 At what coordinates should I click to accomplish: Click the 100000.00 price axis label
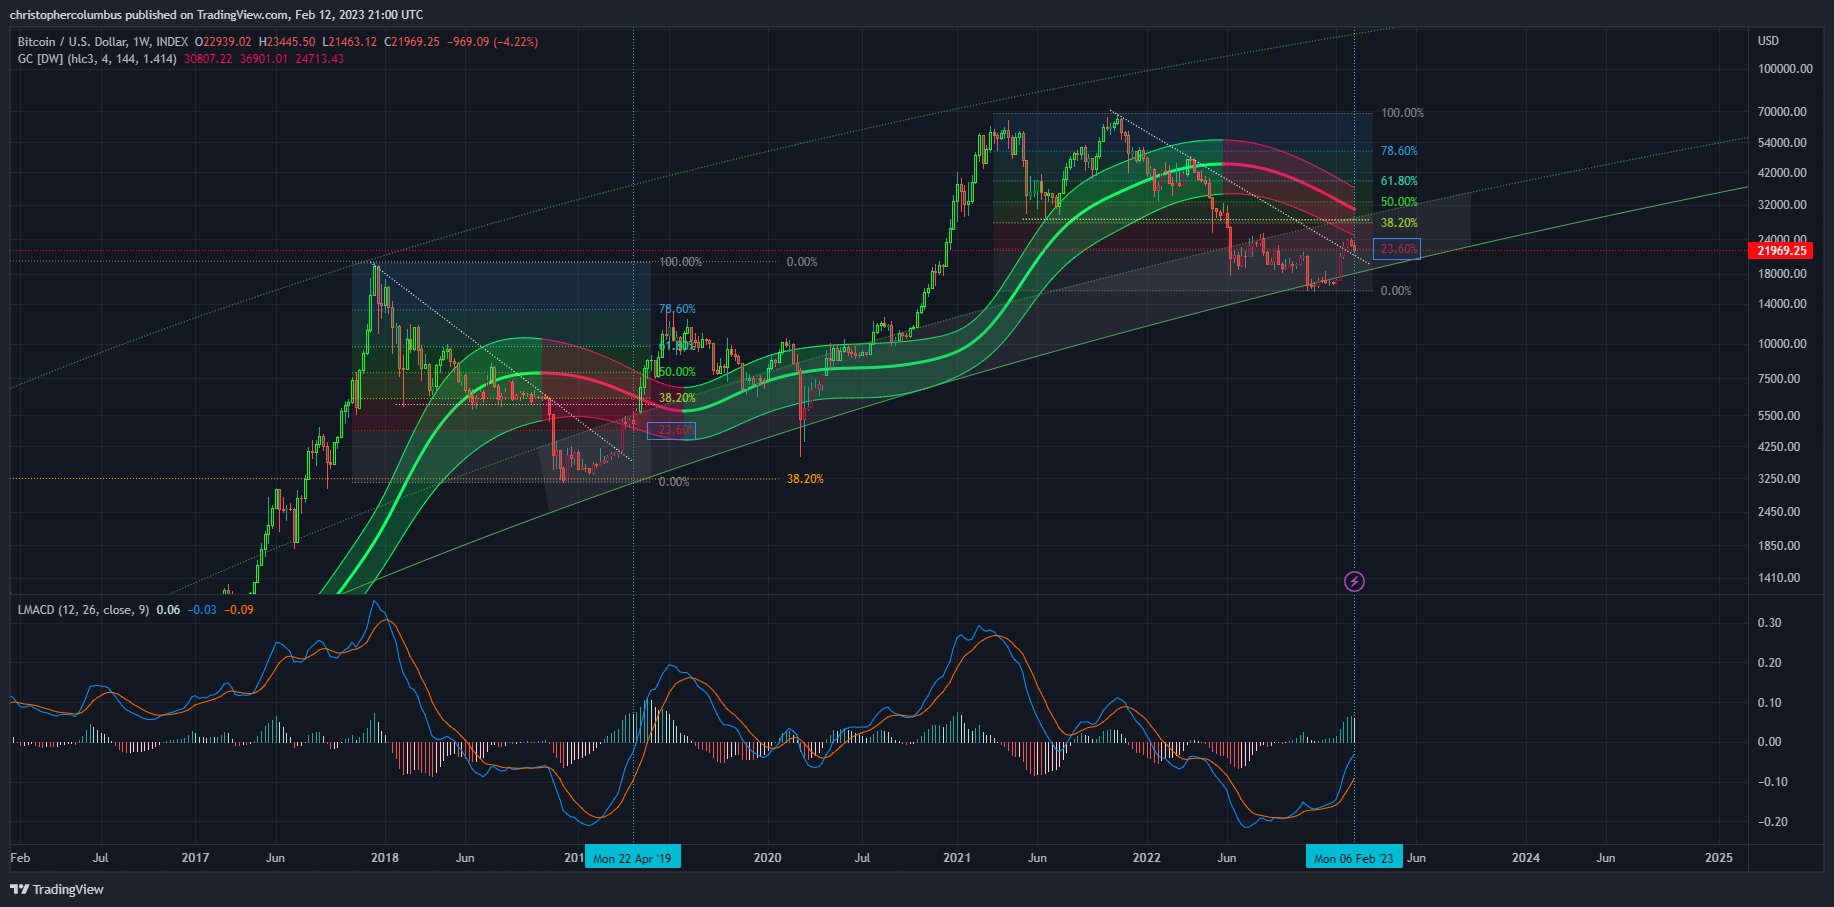click(1785, 69)
